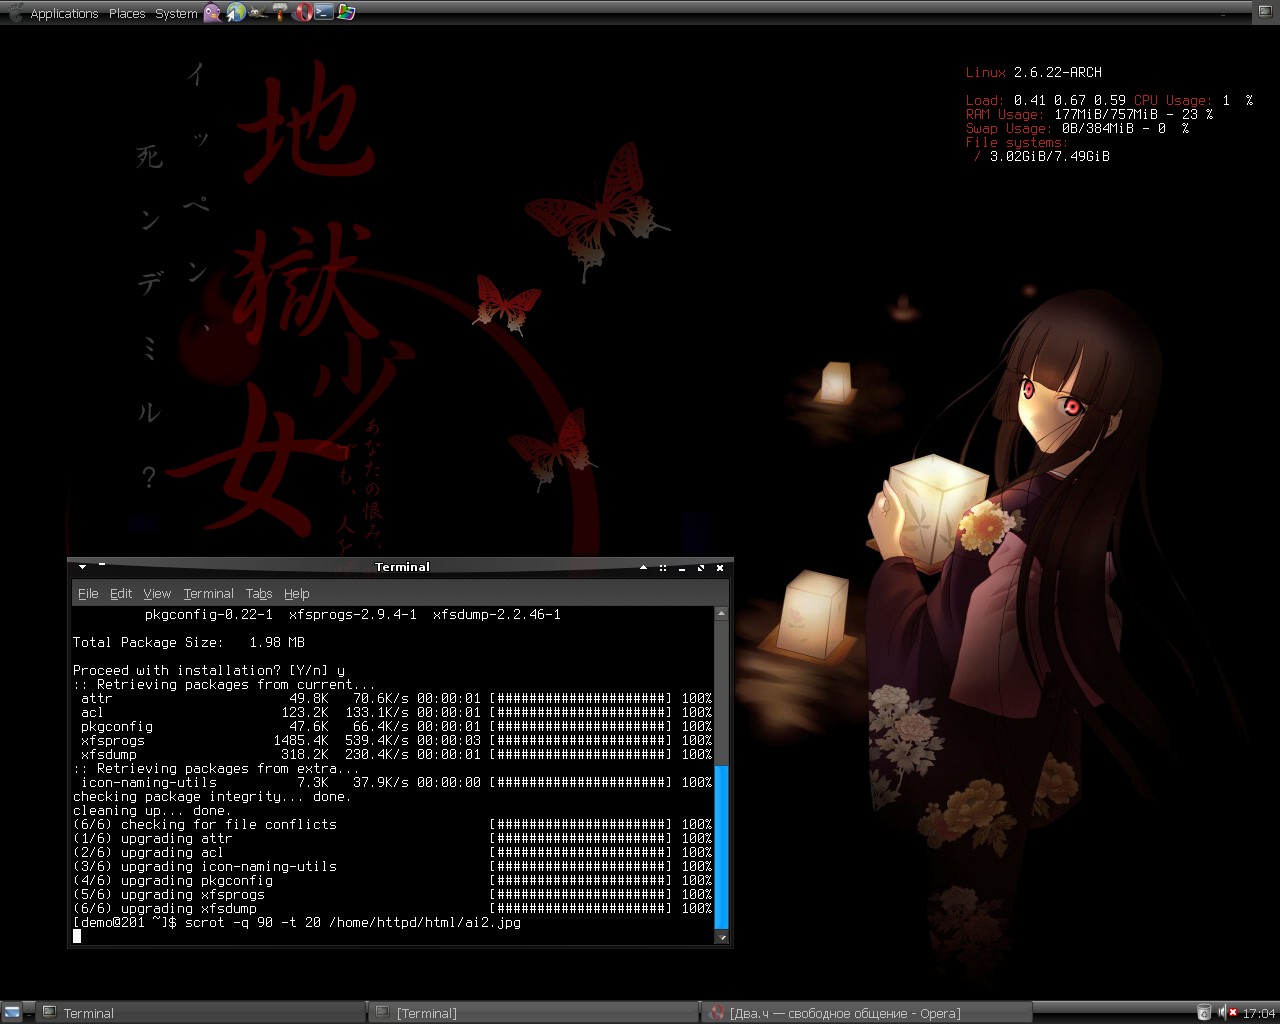Image resolution: width=1280 pixels, height=1024 pixels.
Task: Switch to the Opera taskbar entry
Action: (866, 1013)
